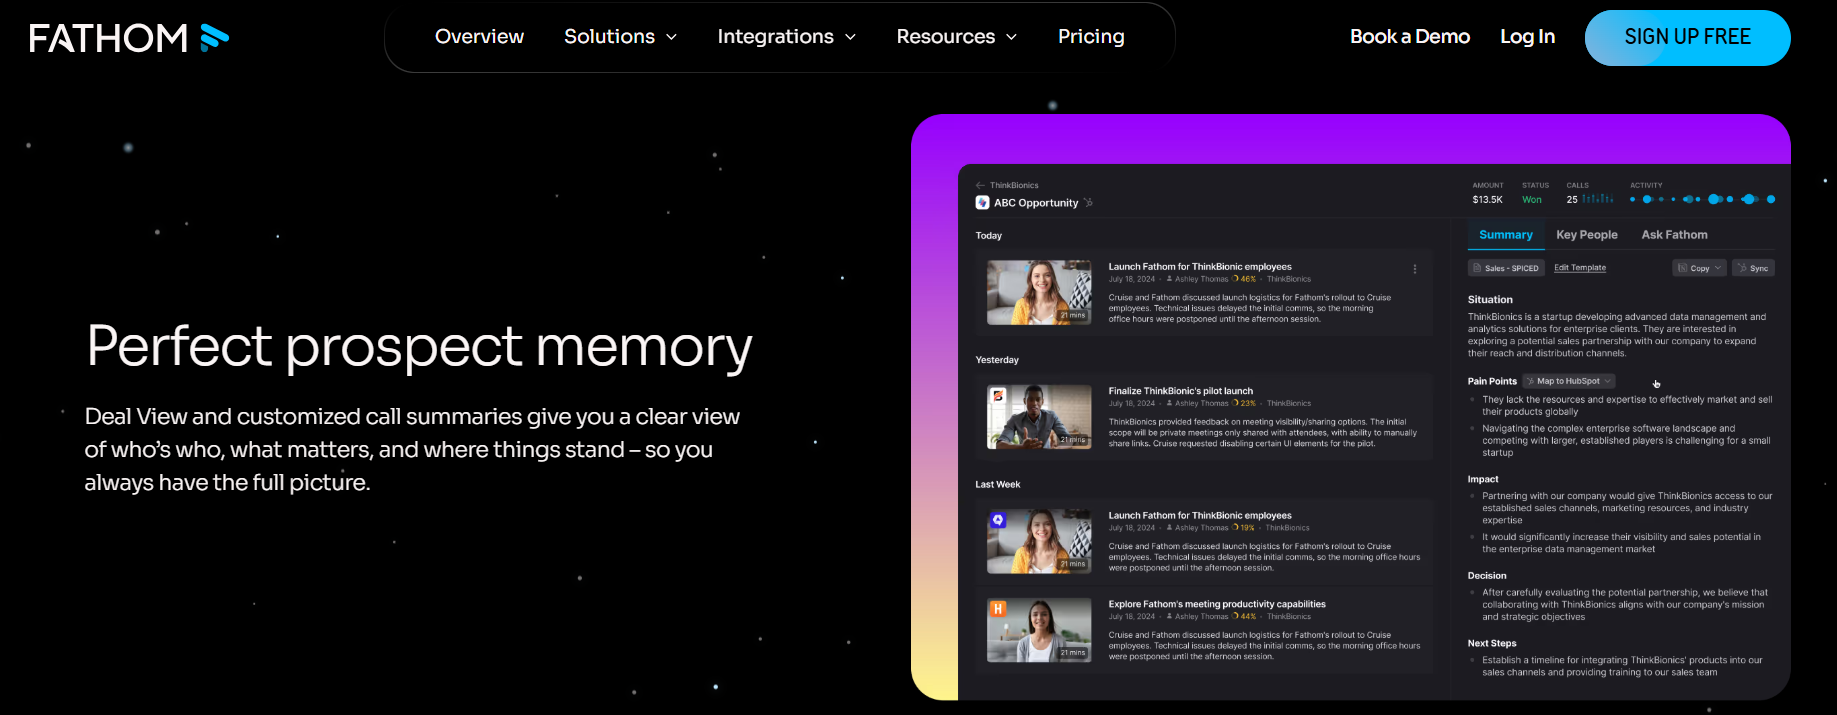The image size is (1837, 715).
Task: Open Last Week's Launch Fathom meeting thumbnail
Action: (x=1039, y=541)
